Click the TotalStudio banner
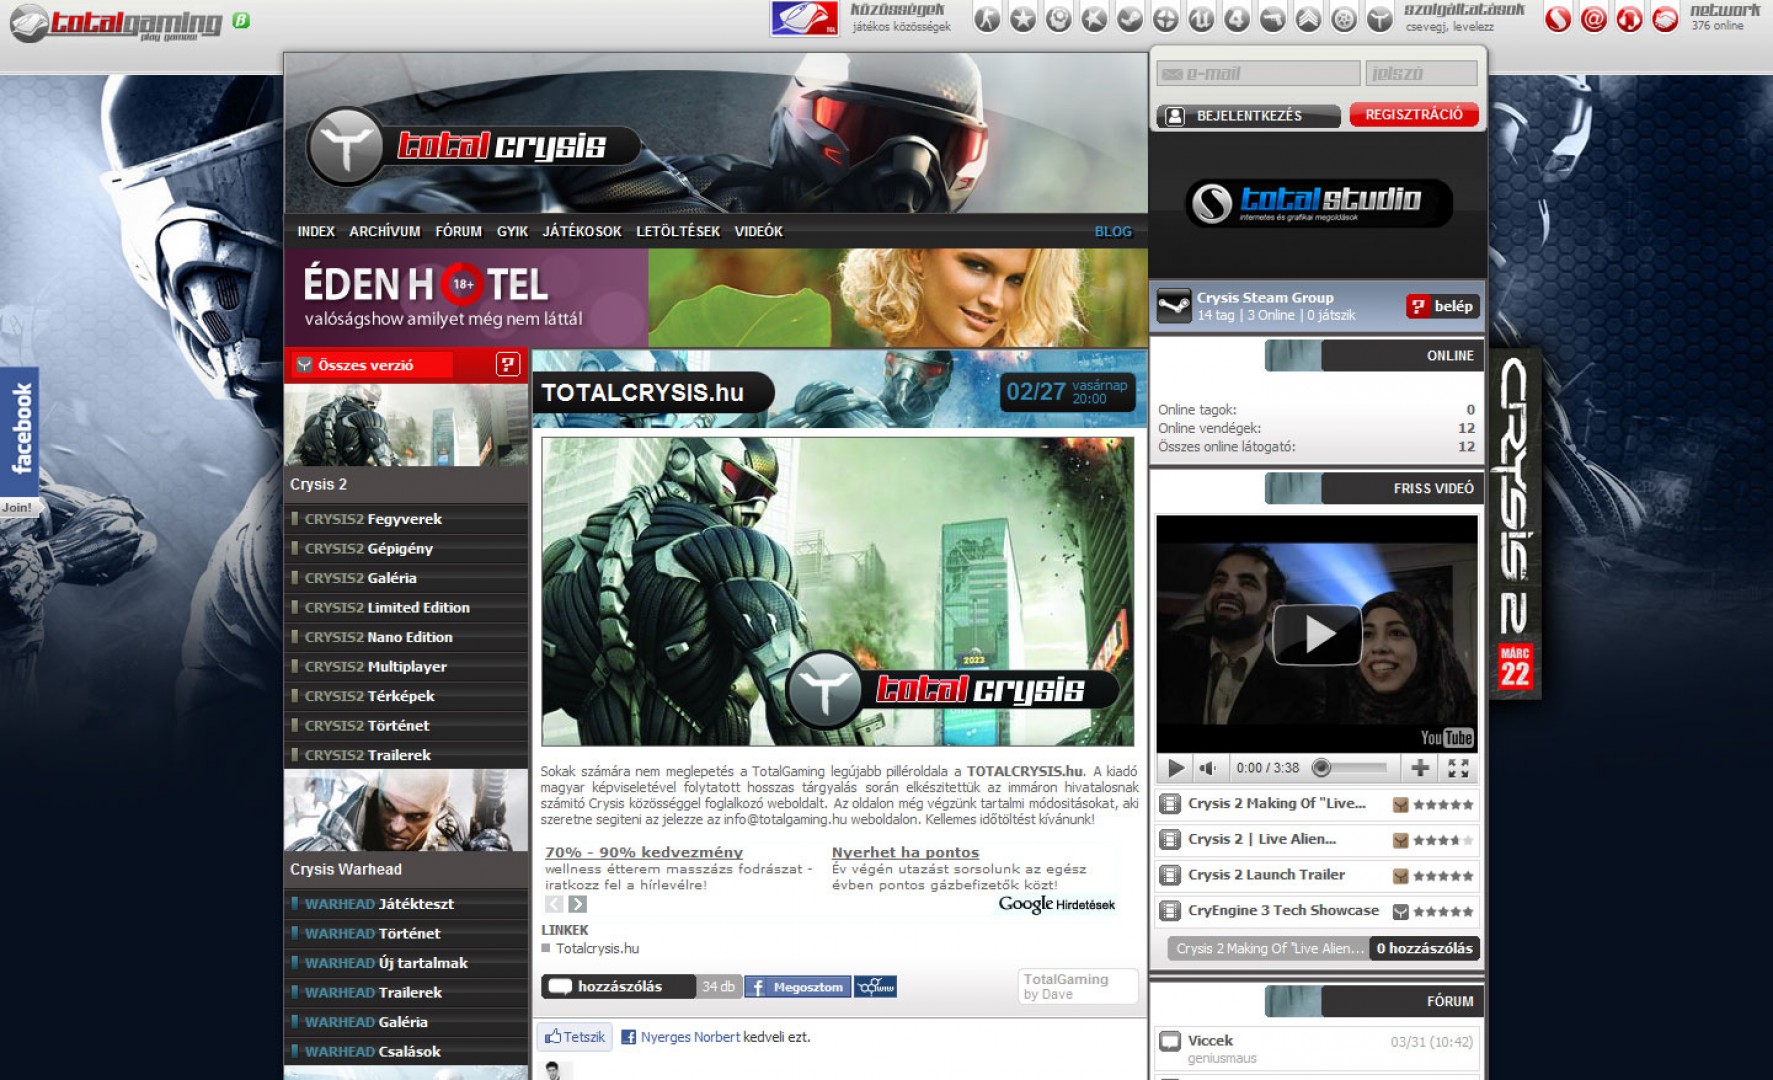 1319,203
